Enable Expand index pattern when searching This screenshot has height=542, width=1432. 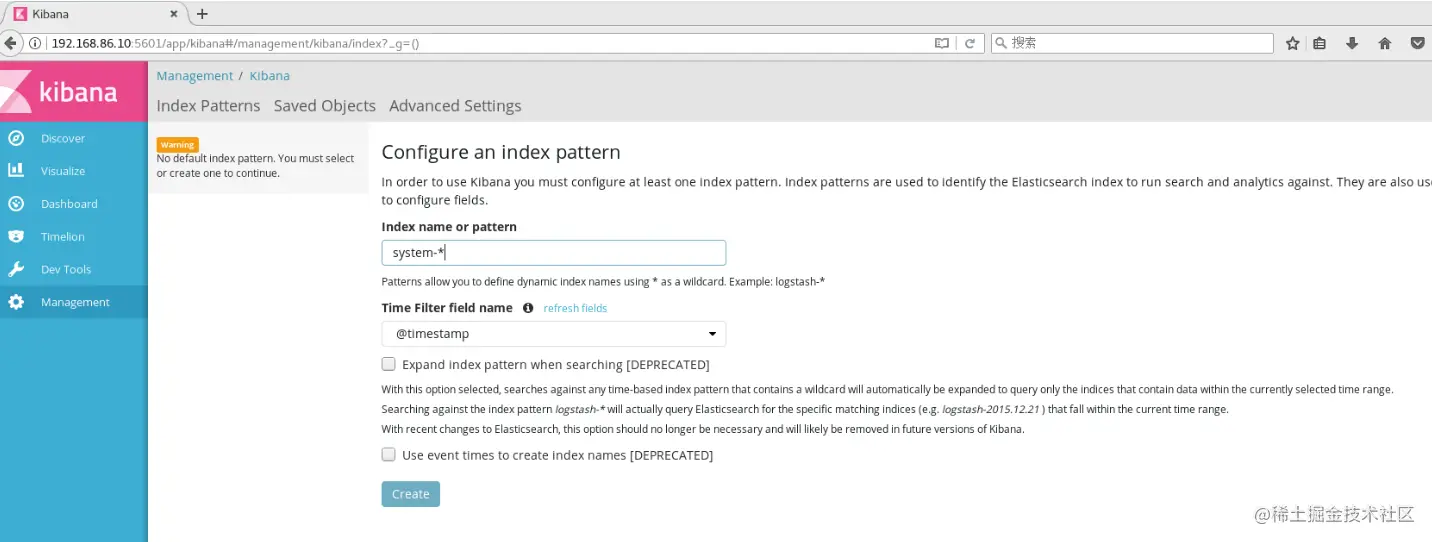point(389,364)
